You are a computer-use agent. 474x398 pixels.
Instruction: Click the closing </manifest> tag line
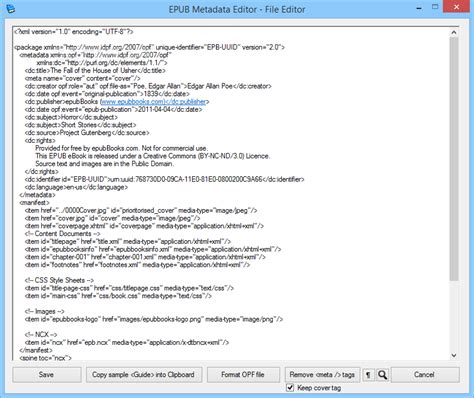point(36,350)
